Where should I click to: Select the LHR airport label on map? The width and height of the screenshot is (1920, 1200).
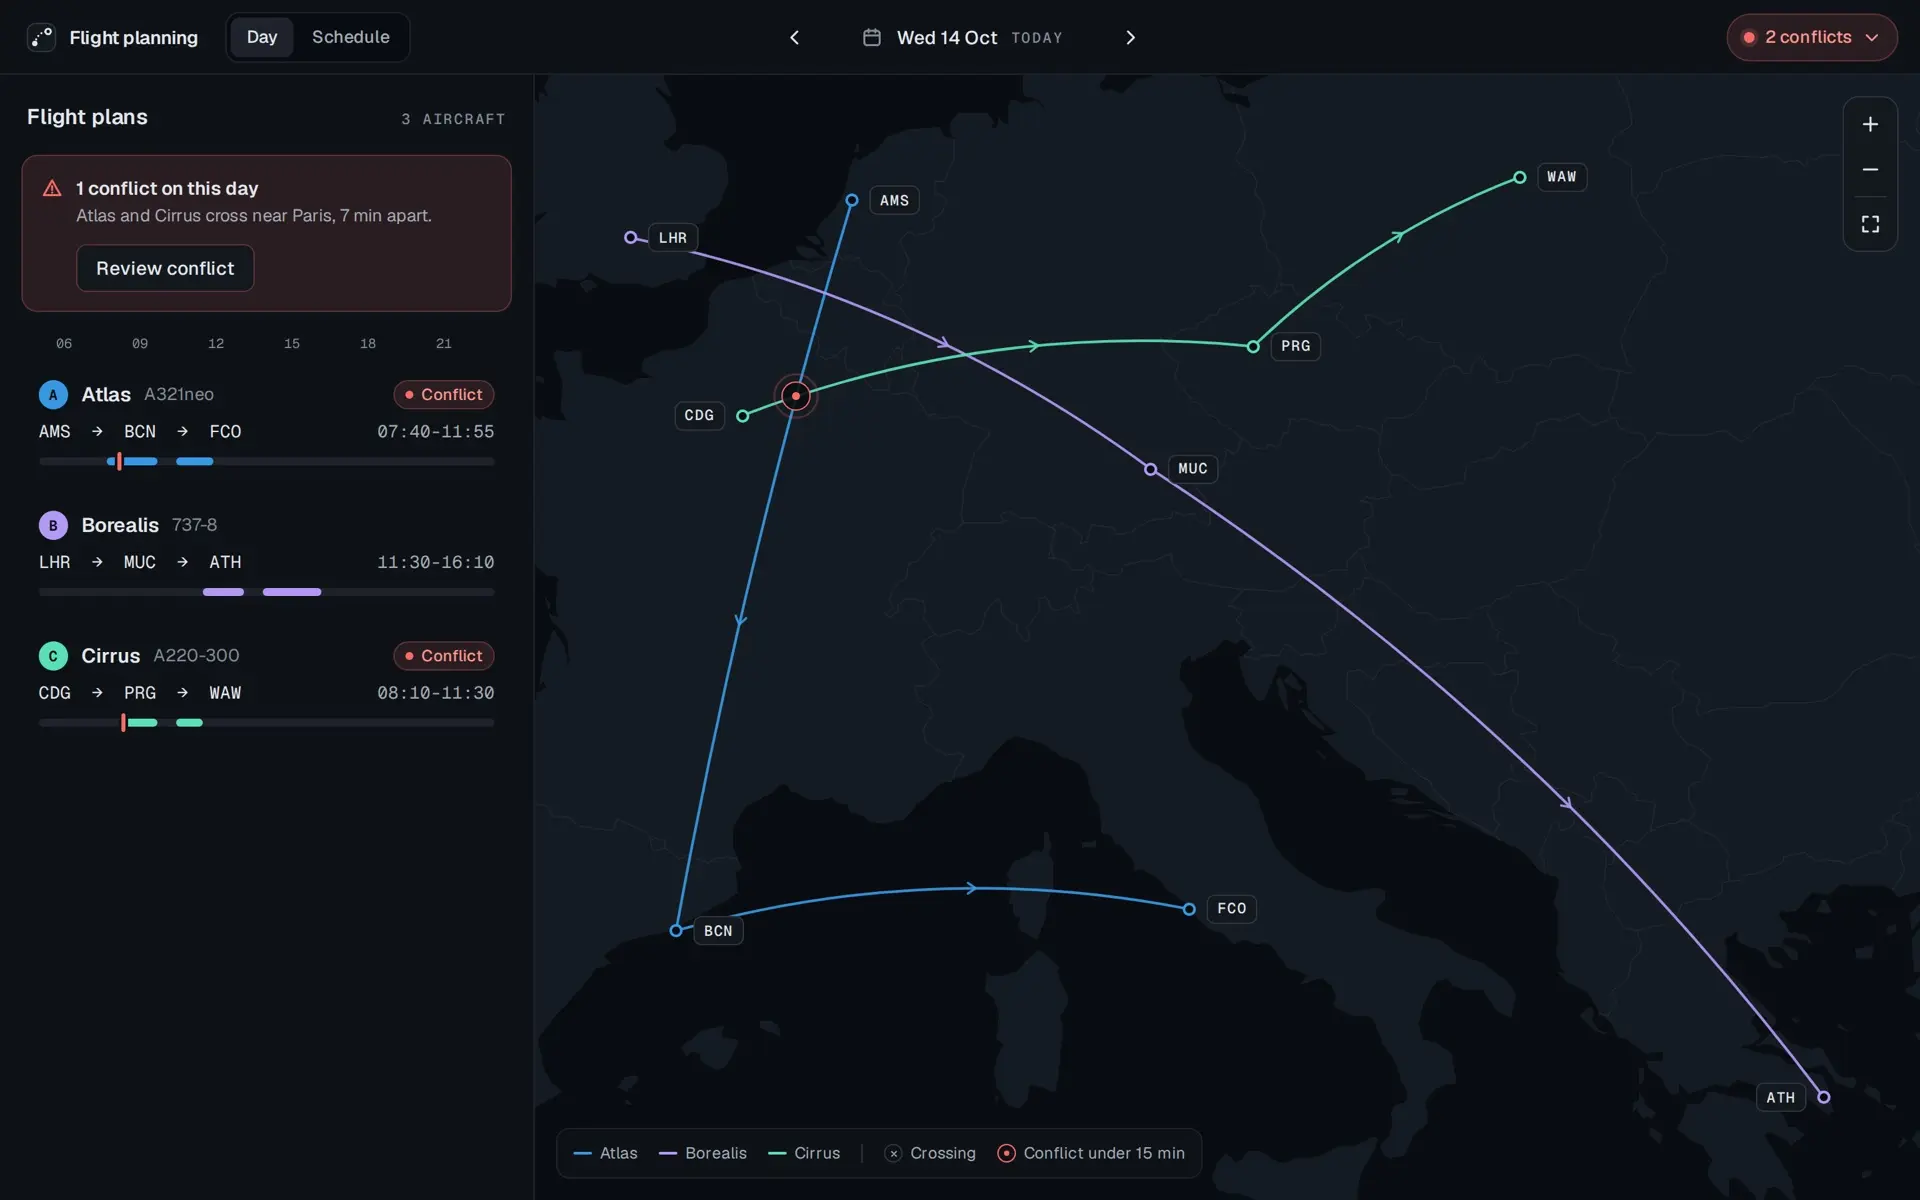coord(673,238)
